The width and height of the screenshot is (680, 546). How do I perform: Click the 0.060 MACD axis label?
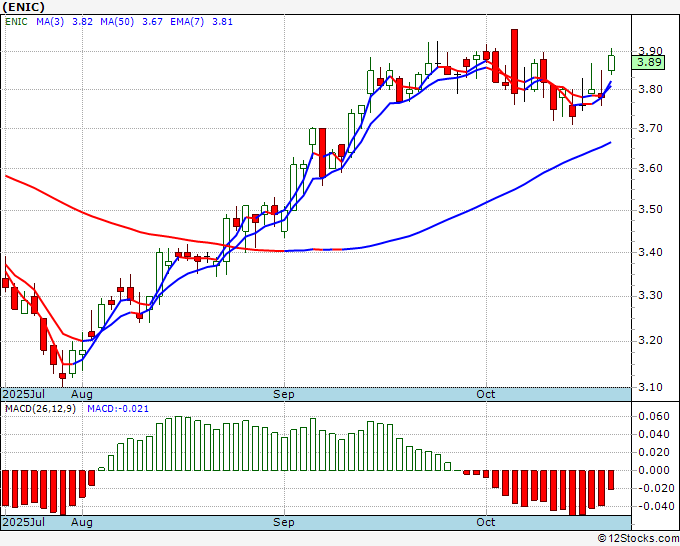coord(654,416)
